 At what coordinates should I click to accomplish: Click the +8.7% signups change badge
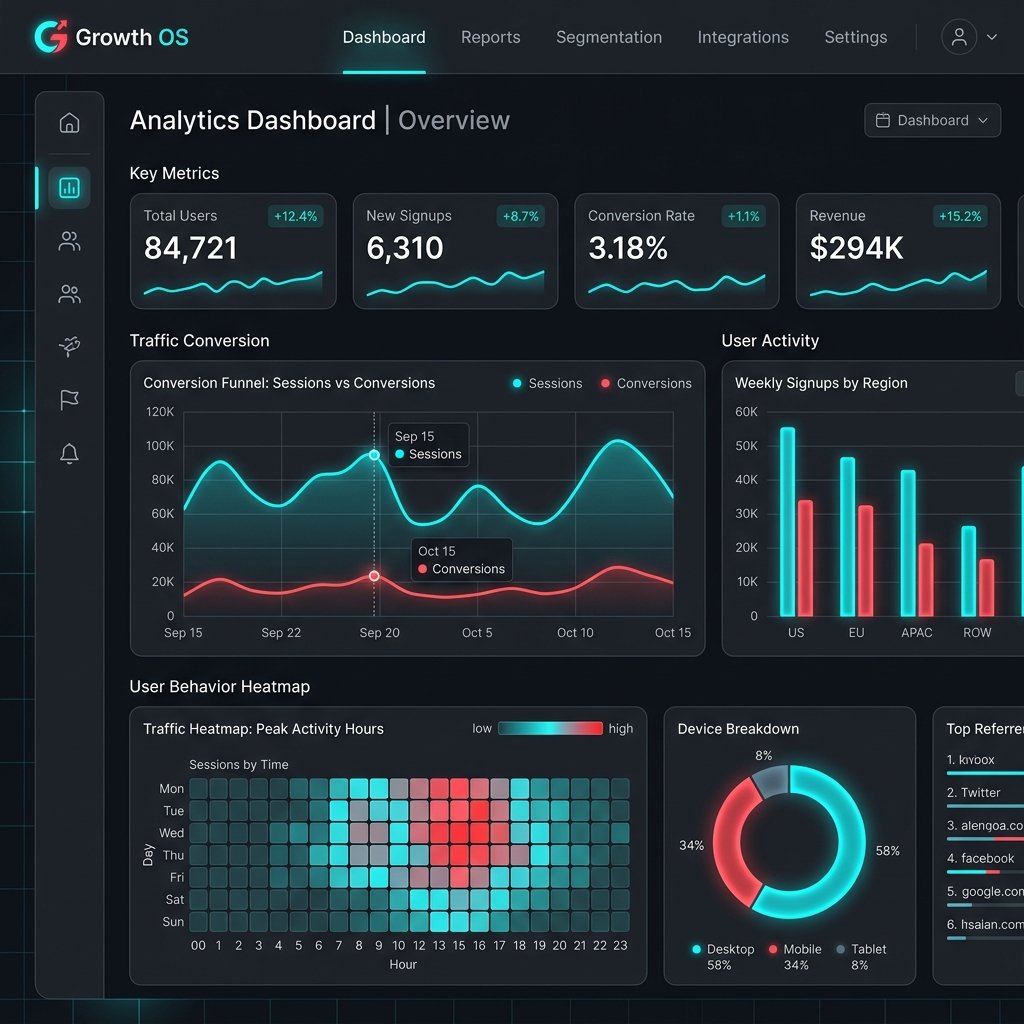tap(520, 216)
